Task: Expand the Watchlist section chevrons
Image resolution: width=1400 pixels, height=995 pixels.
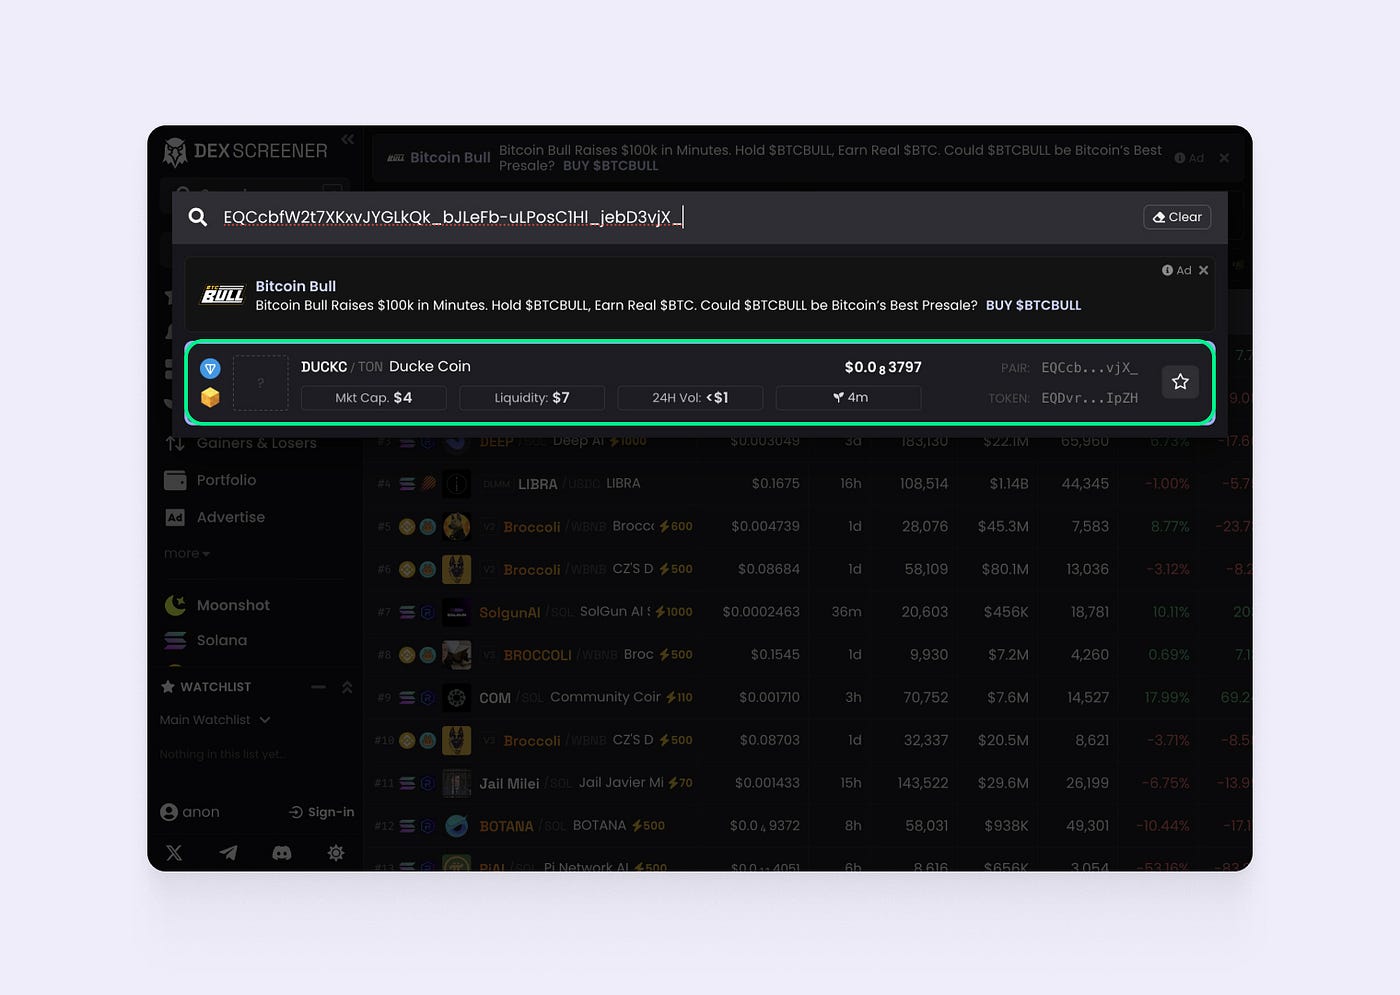Action: point(347,687)
